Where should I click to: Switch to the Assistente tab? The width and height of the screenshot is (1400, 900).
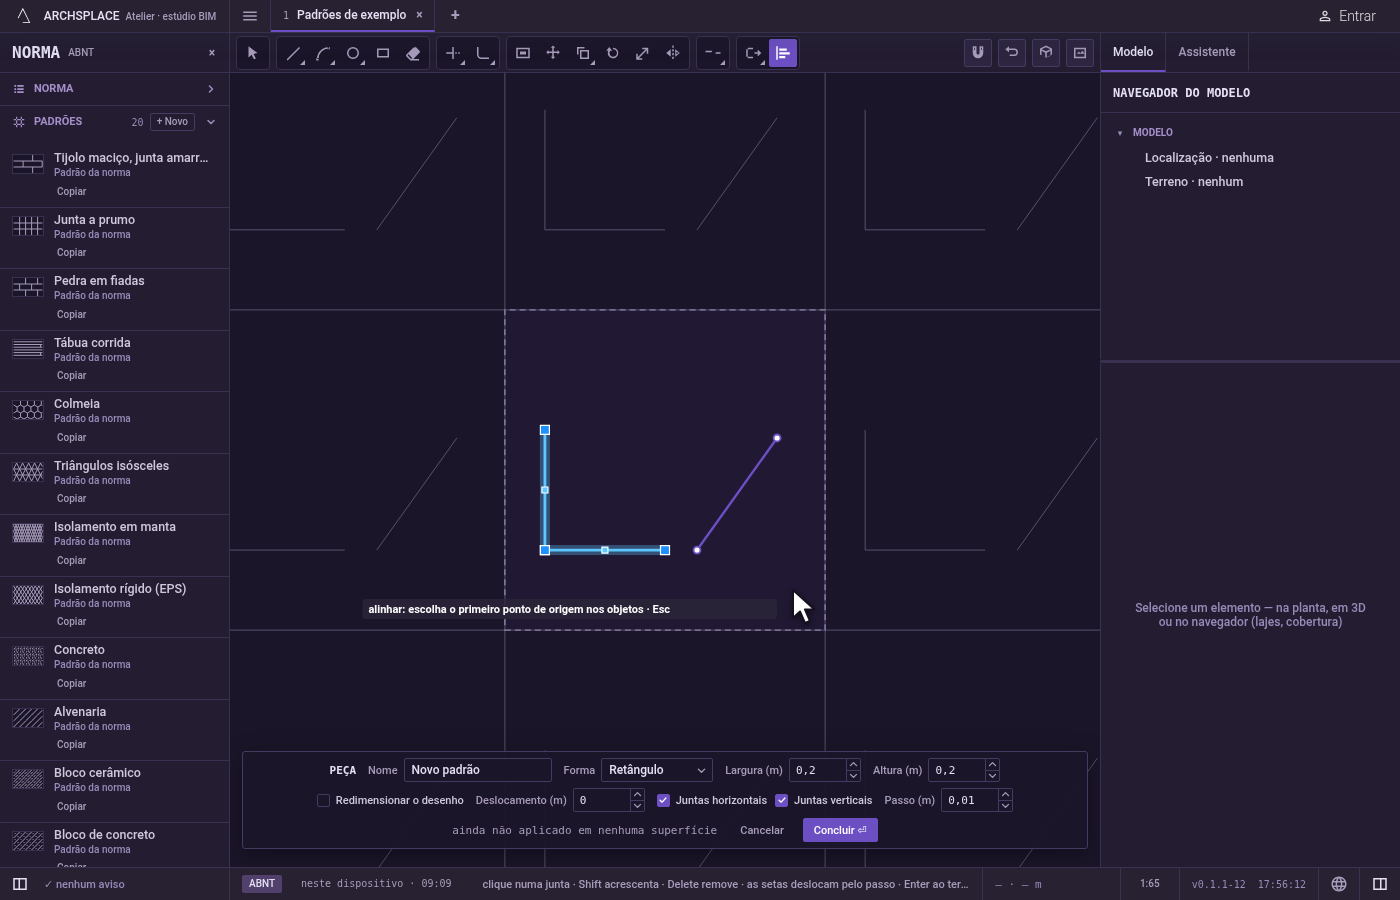pos(1206,52)
